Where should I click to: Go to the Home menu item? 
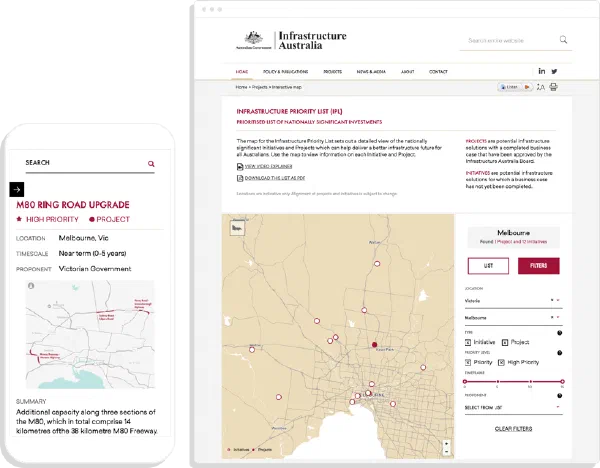242,72
